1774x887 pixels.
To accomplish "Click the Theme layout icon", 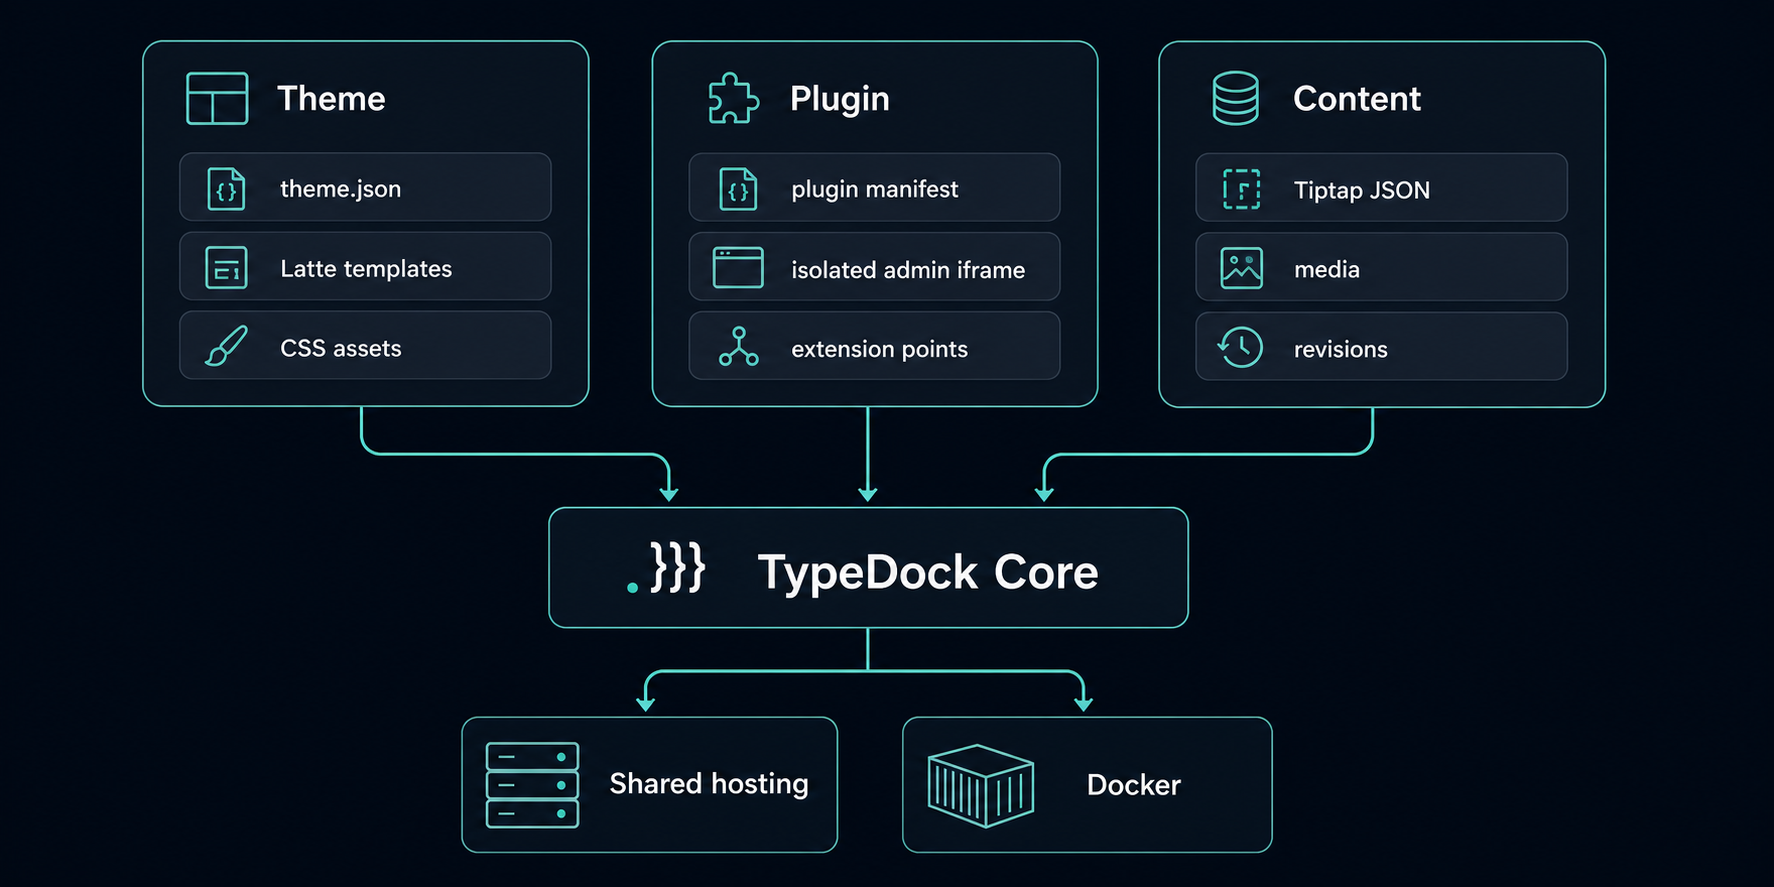I will click(x=217, y=98).
